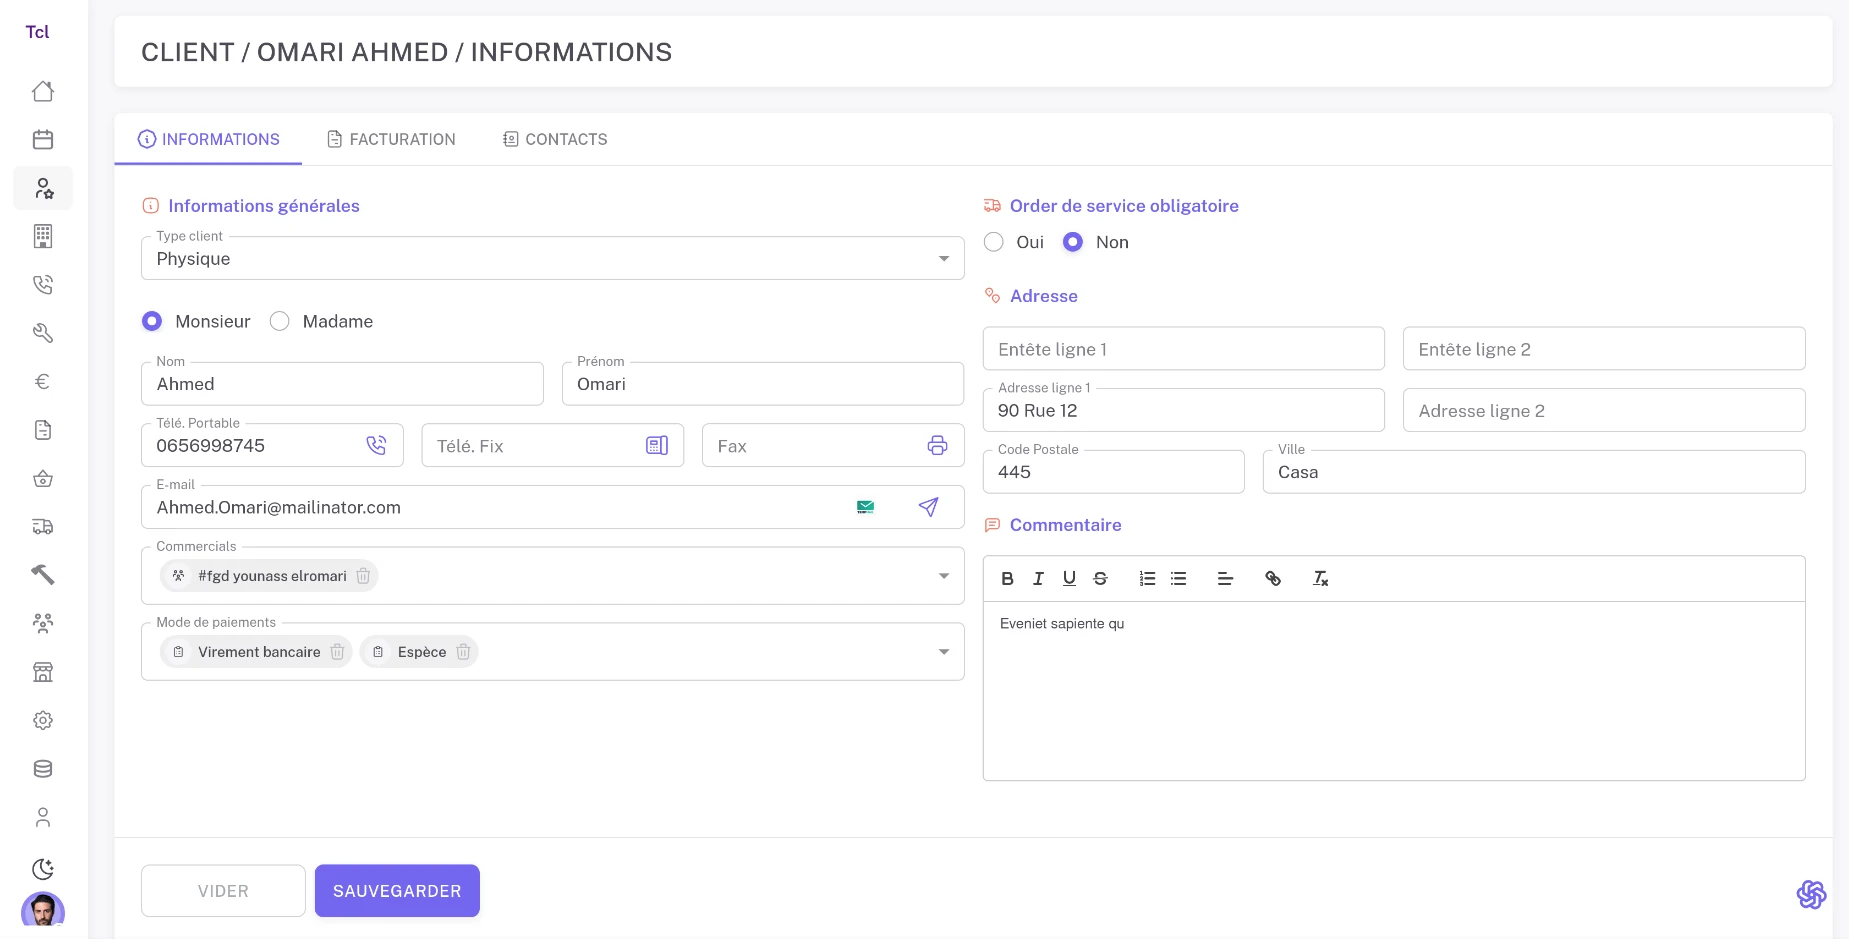Open the CONTACTS tab
Viewport: 1849px width, 939px height.
555,139
